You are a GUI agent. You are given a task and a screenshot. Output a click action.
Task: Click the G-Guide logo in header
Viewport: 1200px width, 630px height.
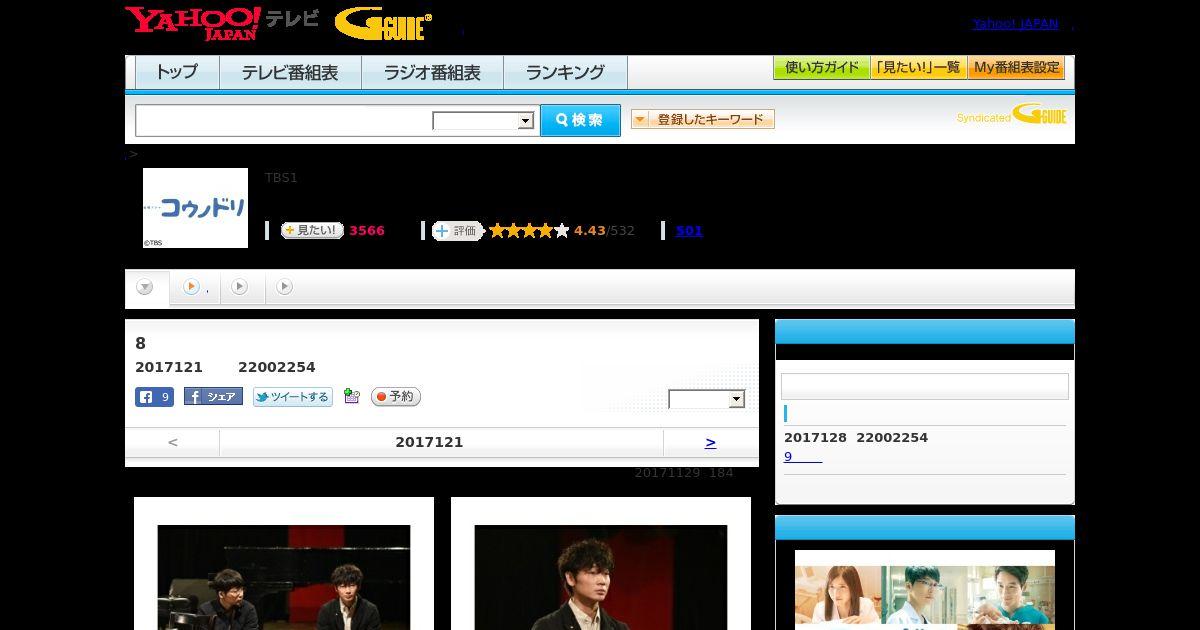click(x=383, y=23)
